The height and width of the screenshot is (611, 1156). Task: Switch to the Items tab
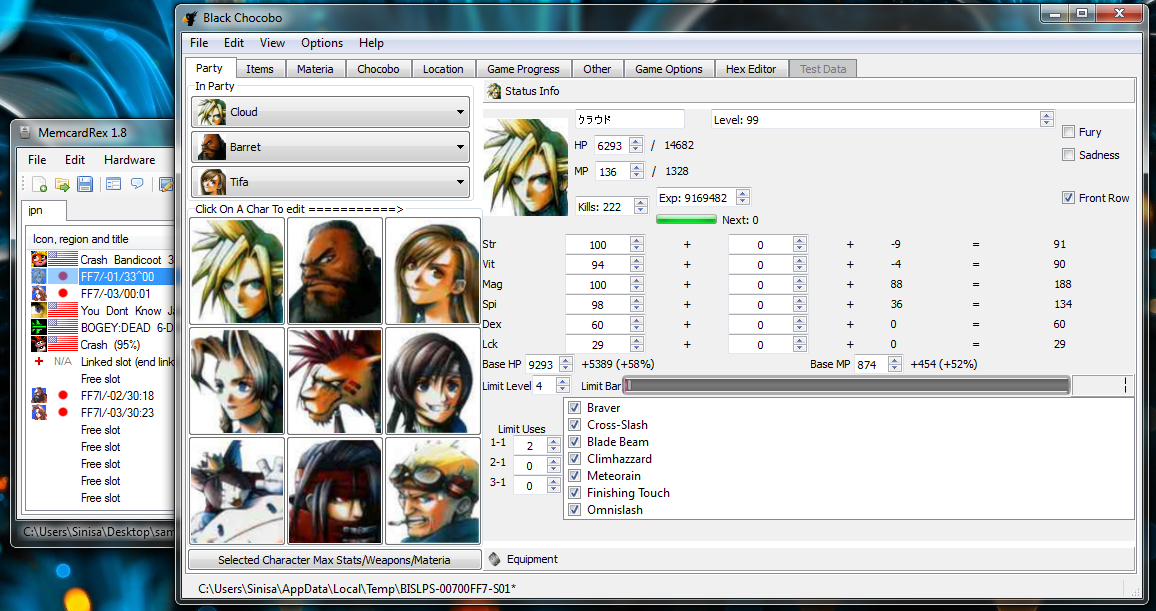click(x=260, y=69)
